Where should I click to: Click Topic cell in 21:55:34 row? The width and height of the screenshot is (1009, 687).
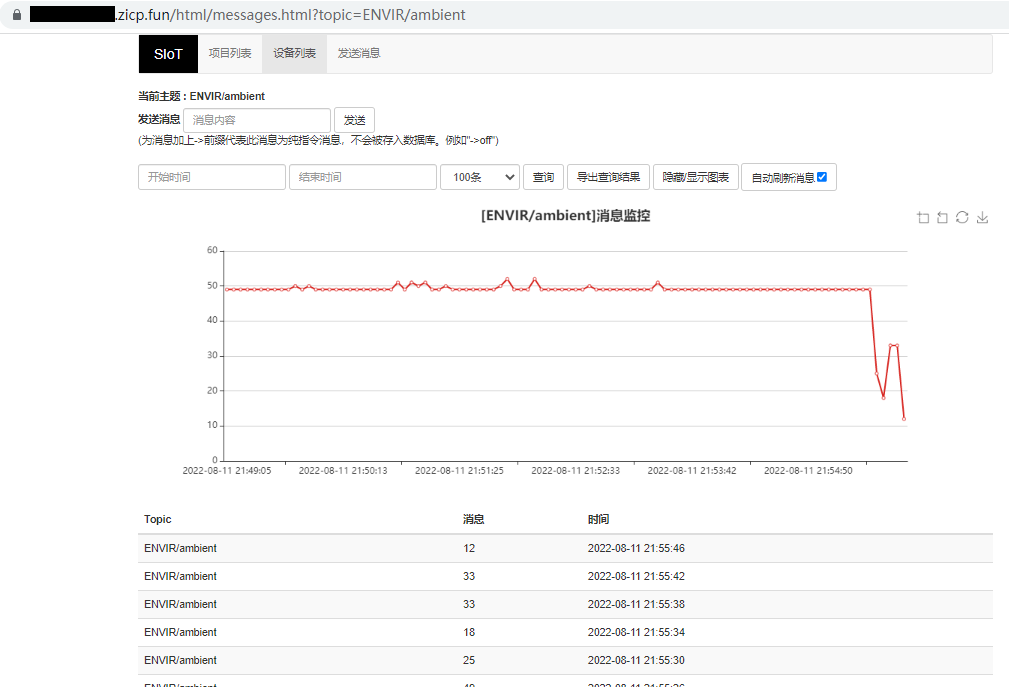(x=180, y=632)
